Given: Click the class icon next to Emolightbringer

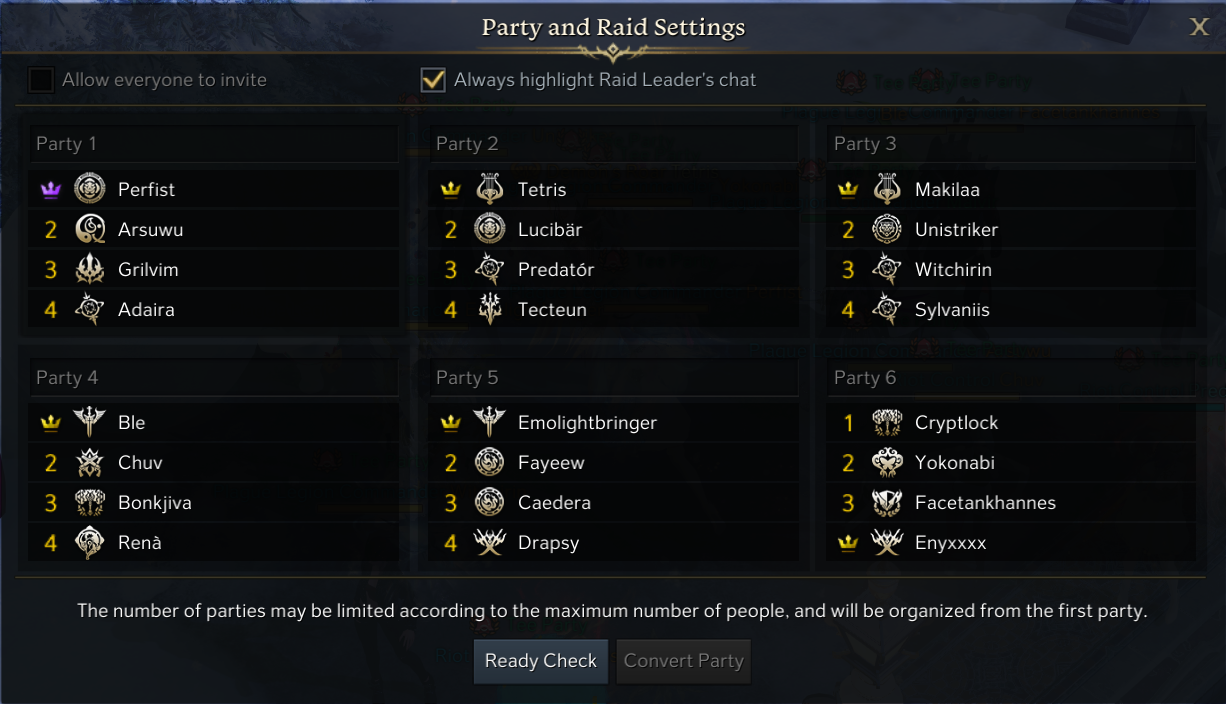Looking at the screenshot, I should click(x=489, y=422).
